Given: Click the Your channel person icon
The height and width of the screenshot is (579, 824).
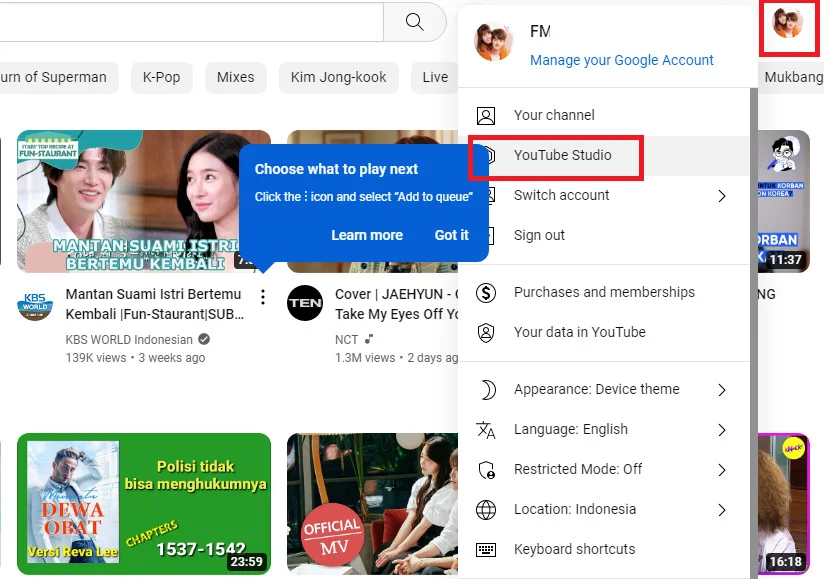Looking at the screenshot, I should tap(486, 116).
